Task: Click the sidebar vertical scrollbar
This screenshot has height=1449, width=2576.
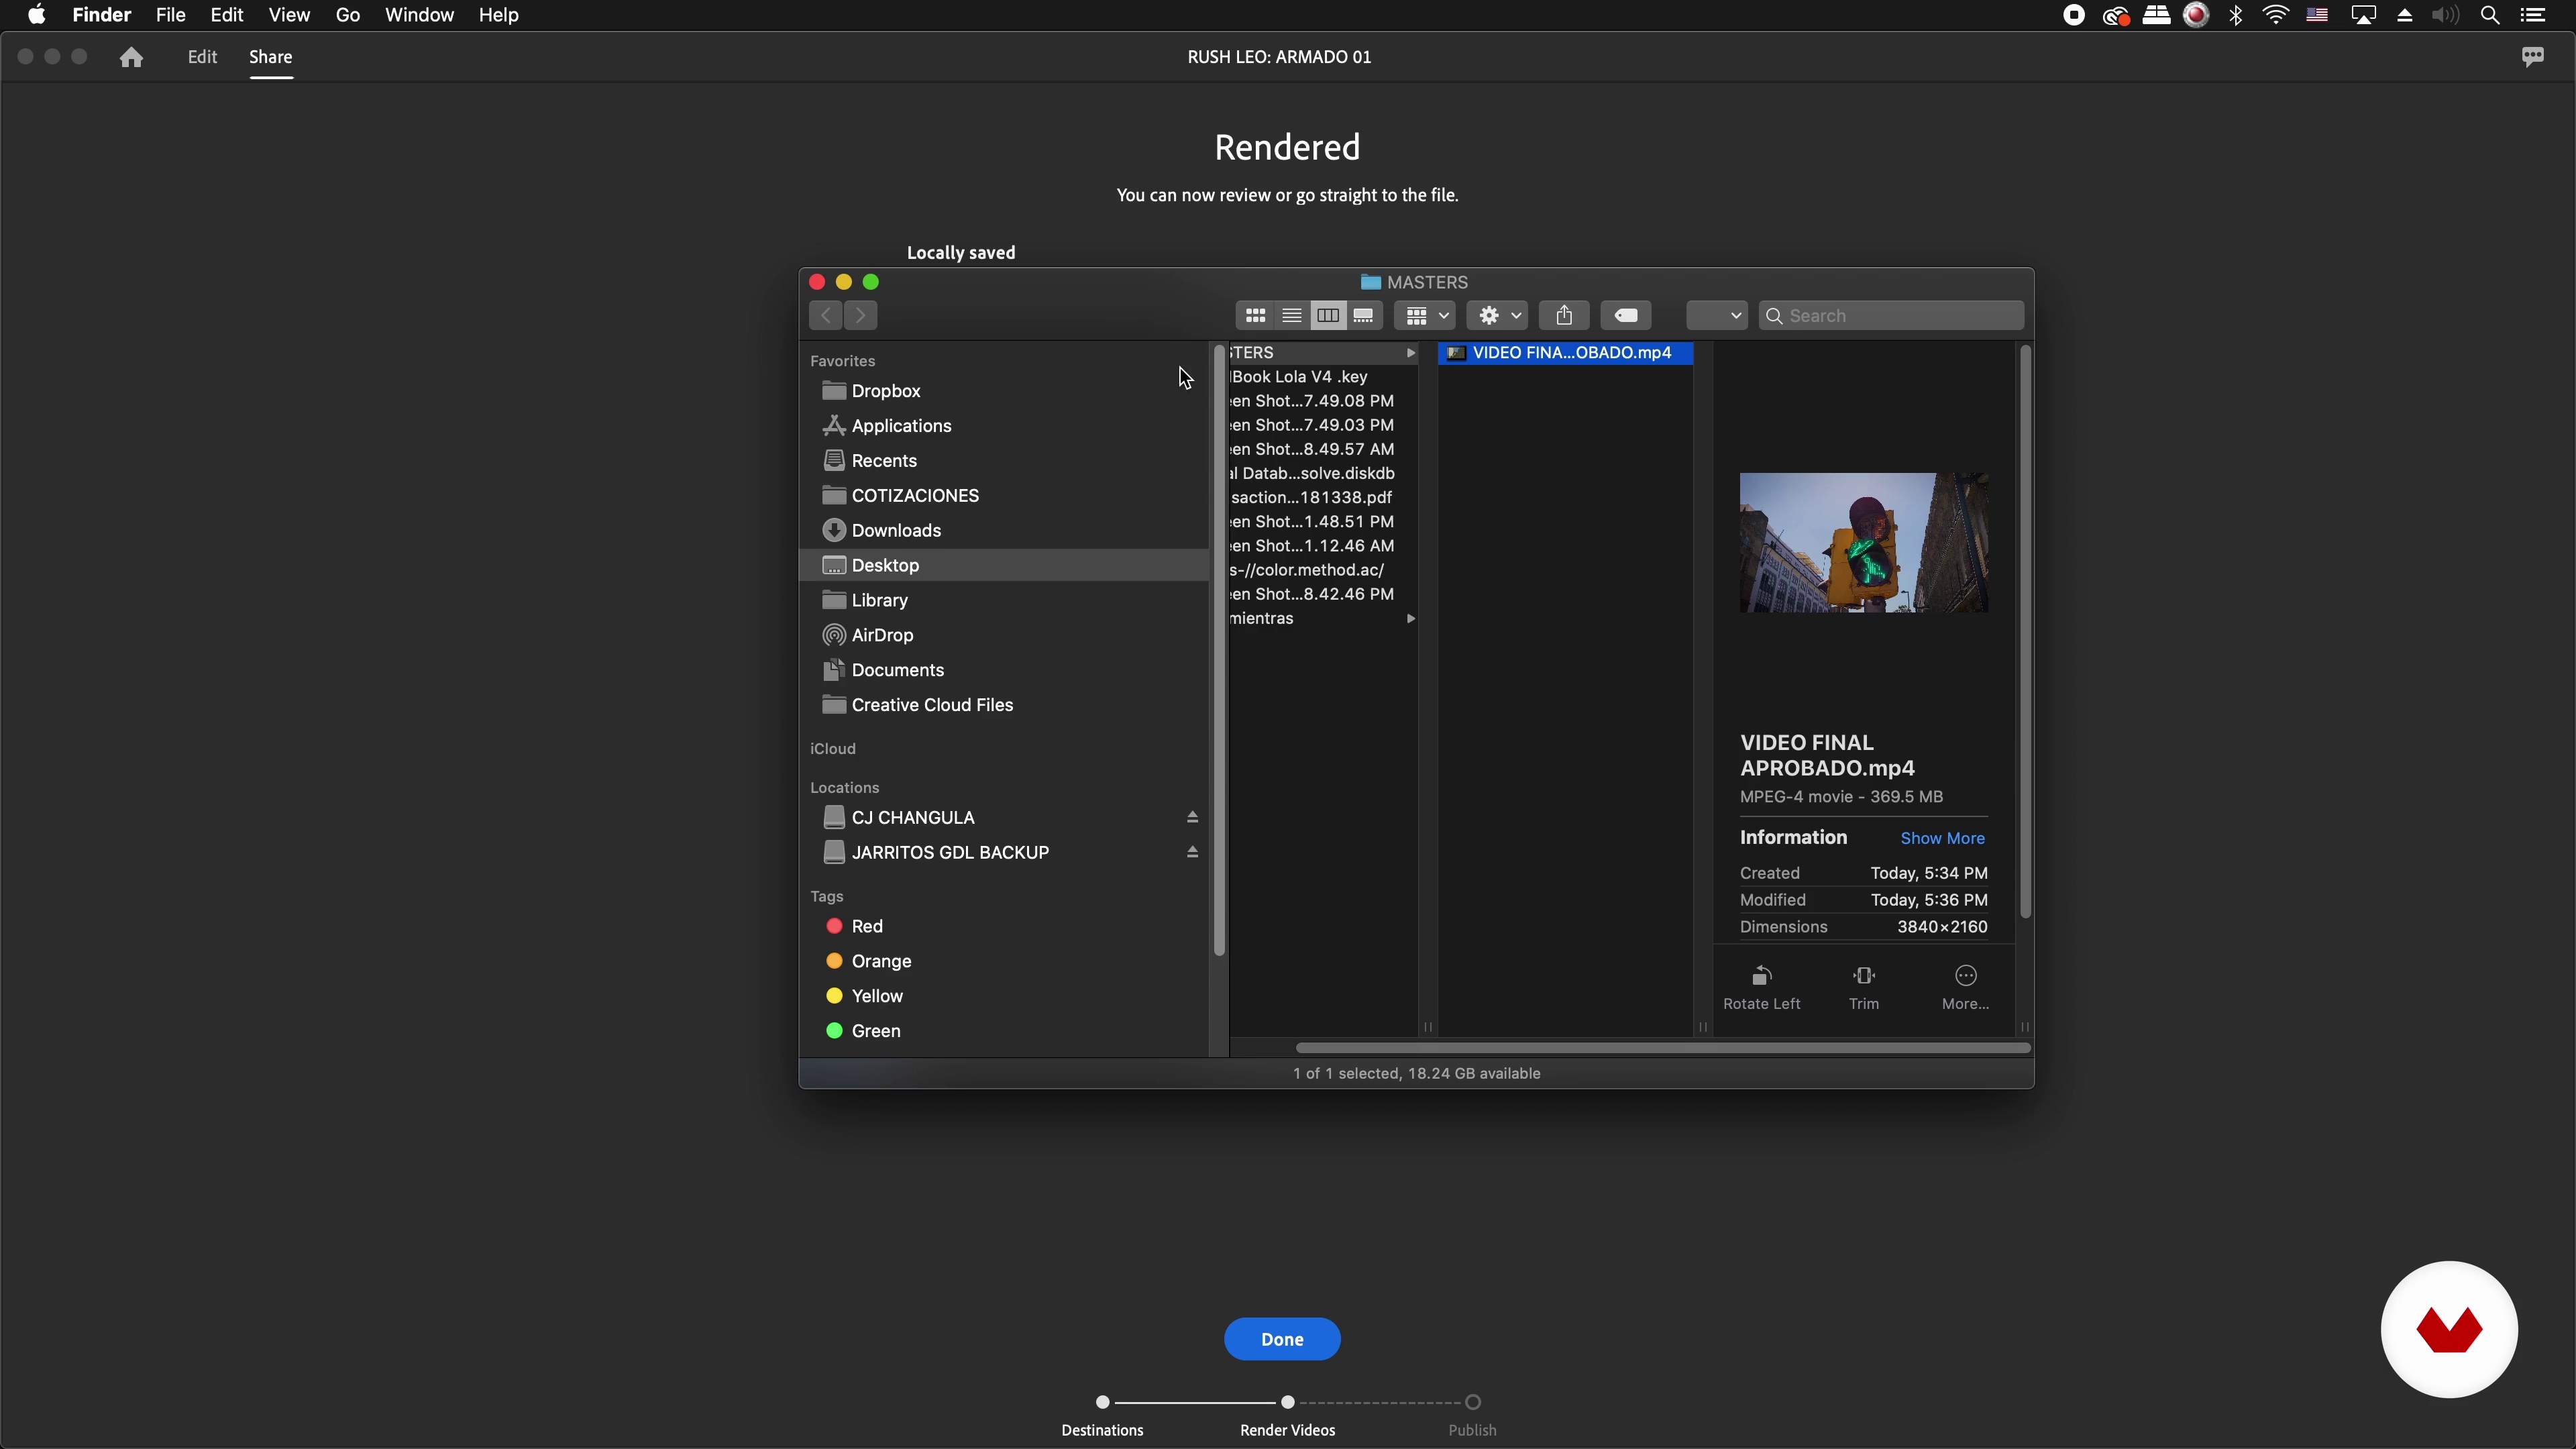Action: click(x=1219, y=650)
